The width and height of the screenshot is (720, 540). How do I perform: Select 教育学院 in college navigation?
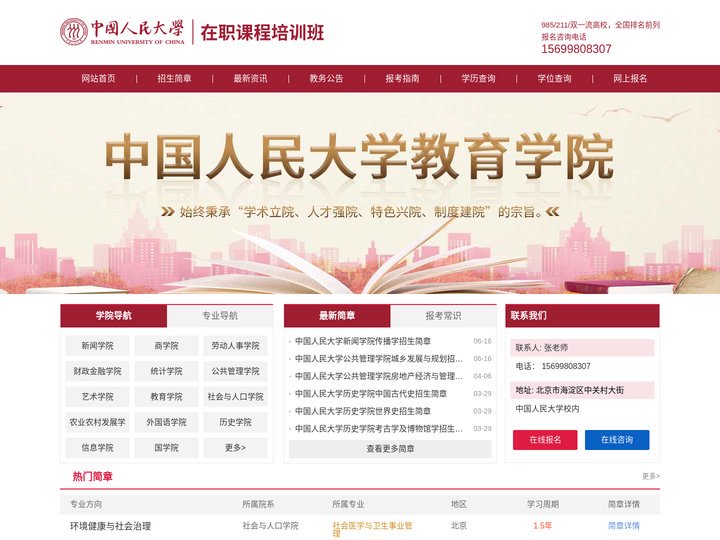coord(166,397)
